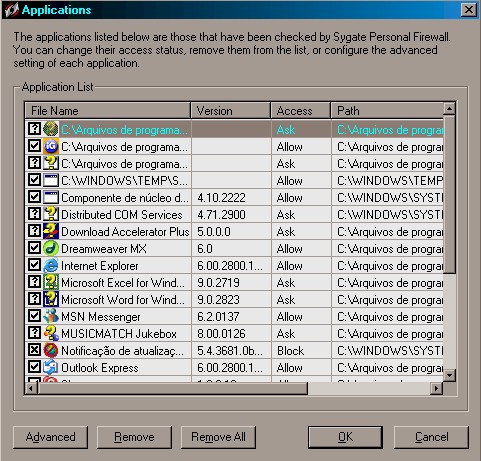Select the MSN Messenger row name

(101, 317)
